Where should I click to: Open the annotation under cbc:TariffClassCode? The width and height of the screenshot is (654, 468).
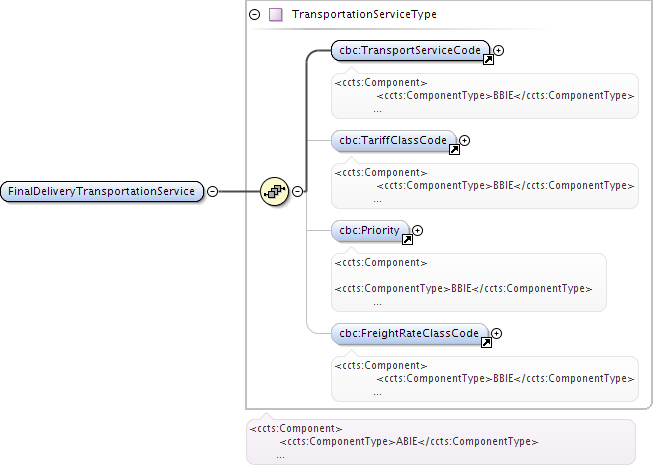(485, 186)
